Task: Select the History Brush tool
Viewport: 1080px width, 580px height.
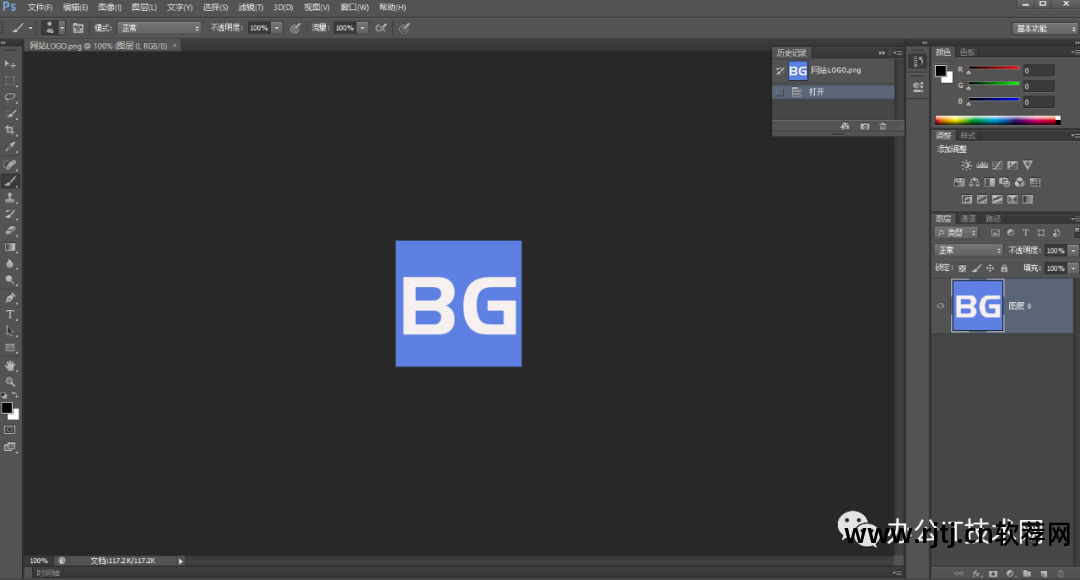Action: pos(10,214)
